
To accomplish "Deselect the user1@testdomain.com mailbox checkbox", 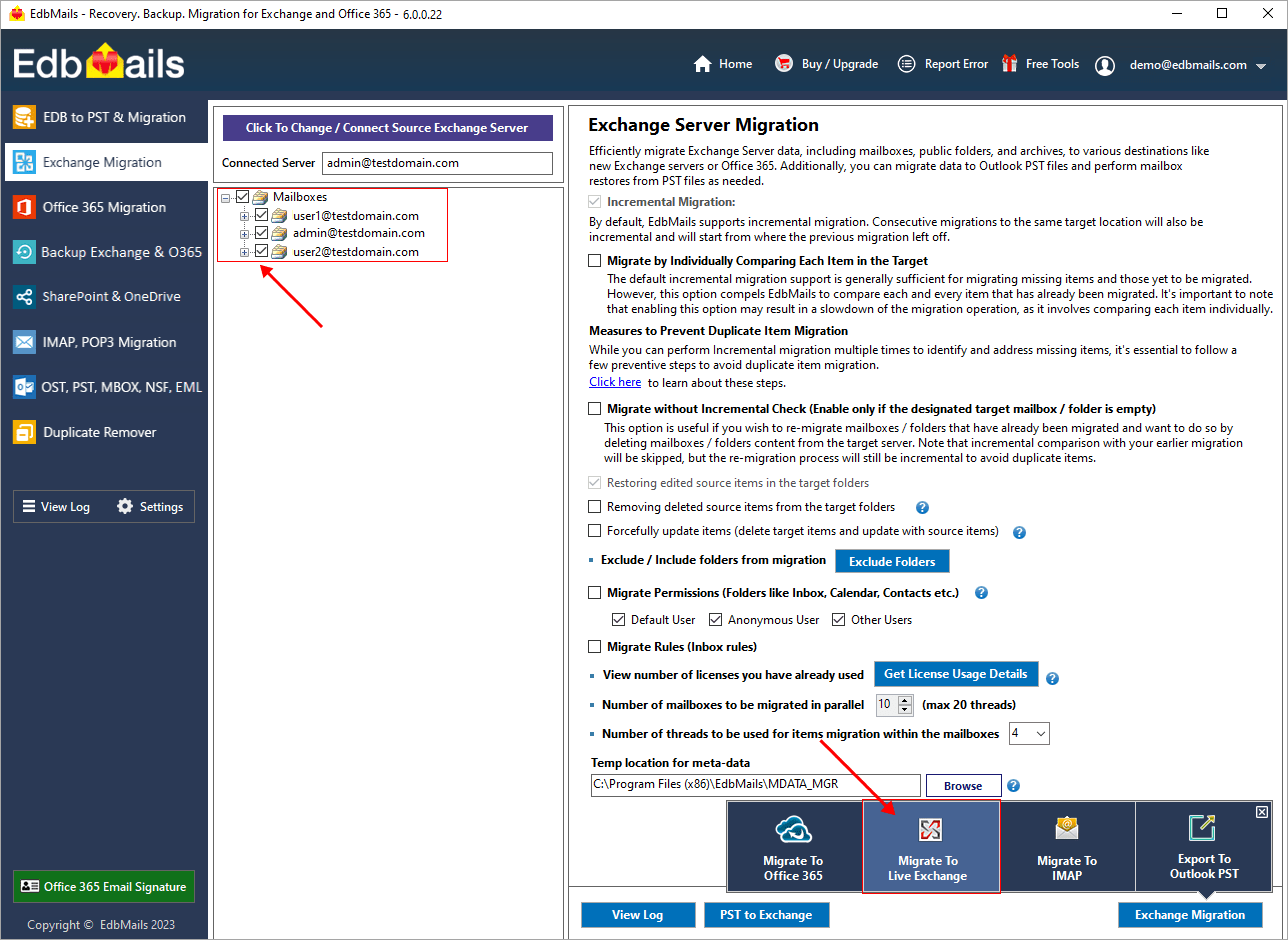I will pos(260,214).
